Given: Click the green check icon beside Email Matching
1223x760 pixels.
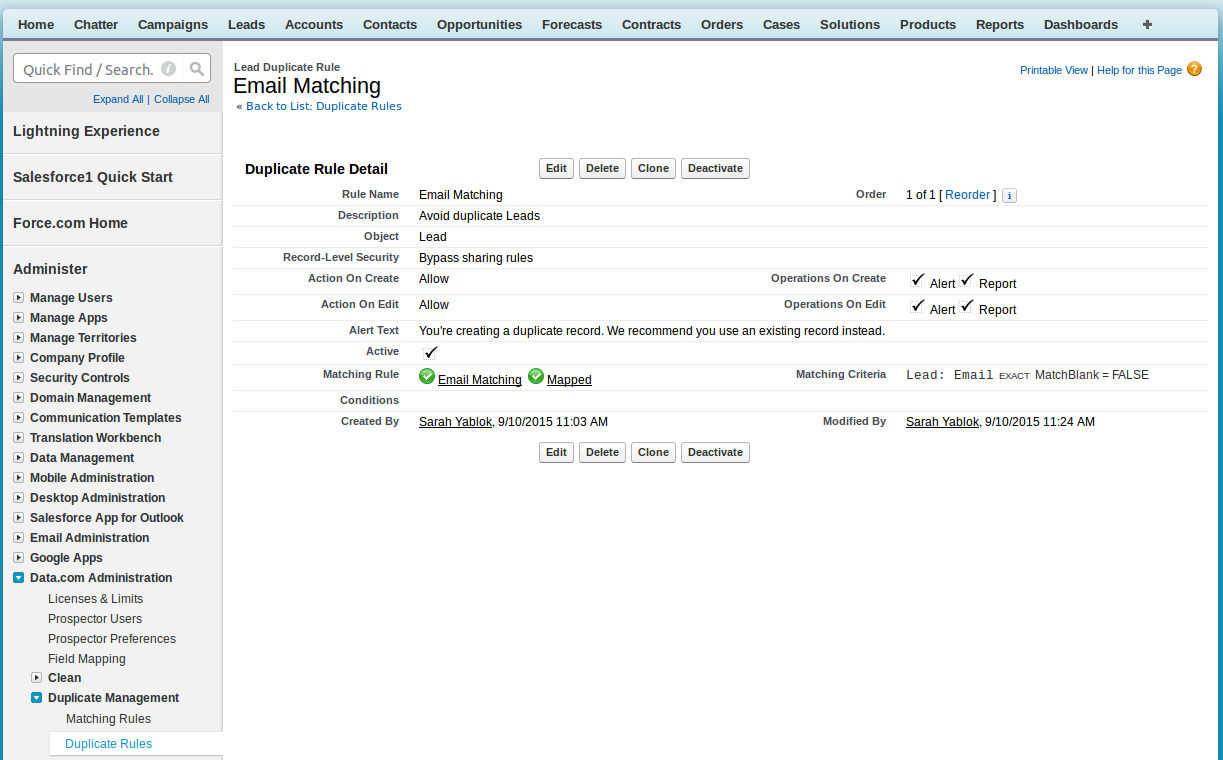Looking at the screenshot, I should tap(427, 376).
